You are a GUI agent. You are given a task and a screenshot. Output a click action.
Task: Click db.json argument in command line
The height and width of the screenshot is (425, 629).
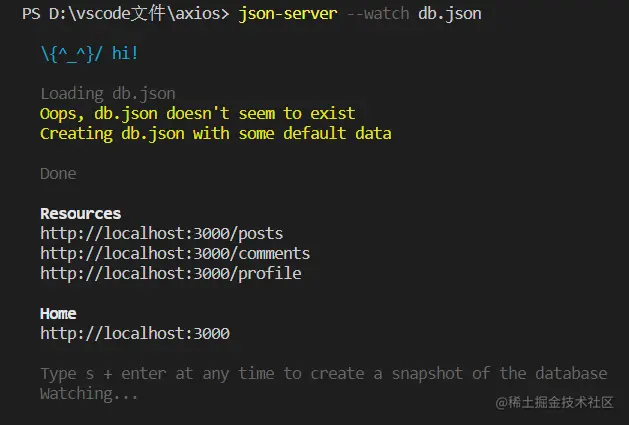pyautogui.click(x=449, y=14)
